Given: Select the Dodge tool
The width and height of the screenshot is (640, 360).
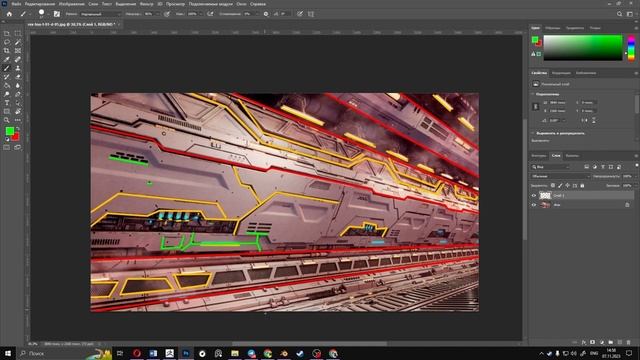Looking at the screenshot, I should [7, 94].
